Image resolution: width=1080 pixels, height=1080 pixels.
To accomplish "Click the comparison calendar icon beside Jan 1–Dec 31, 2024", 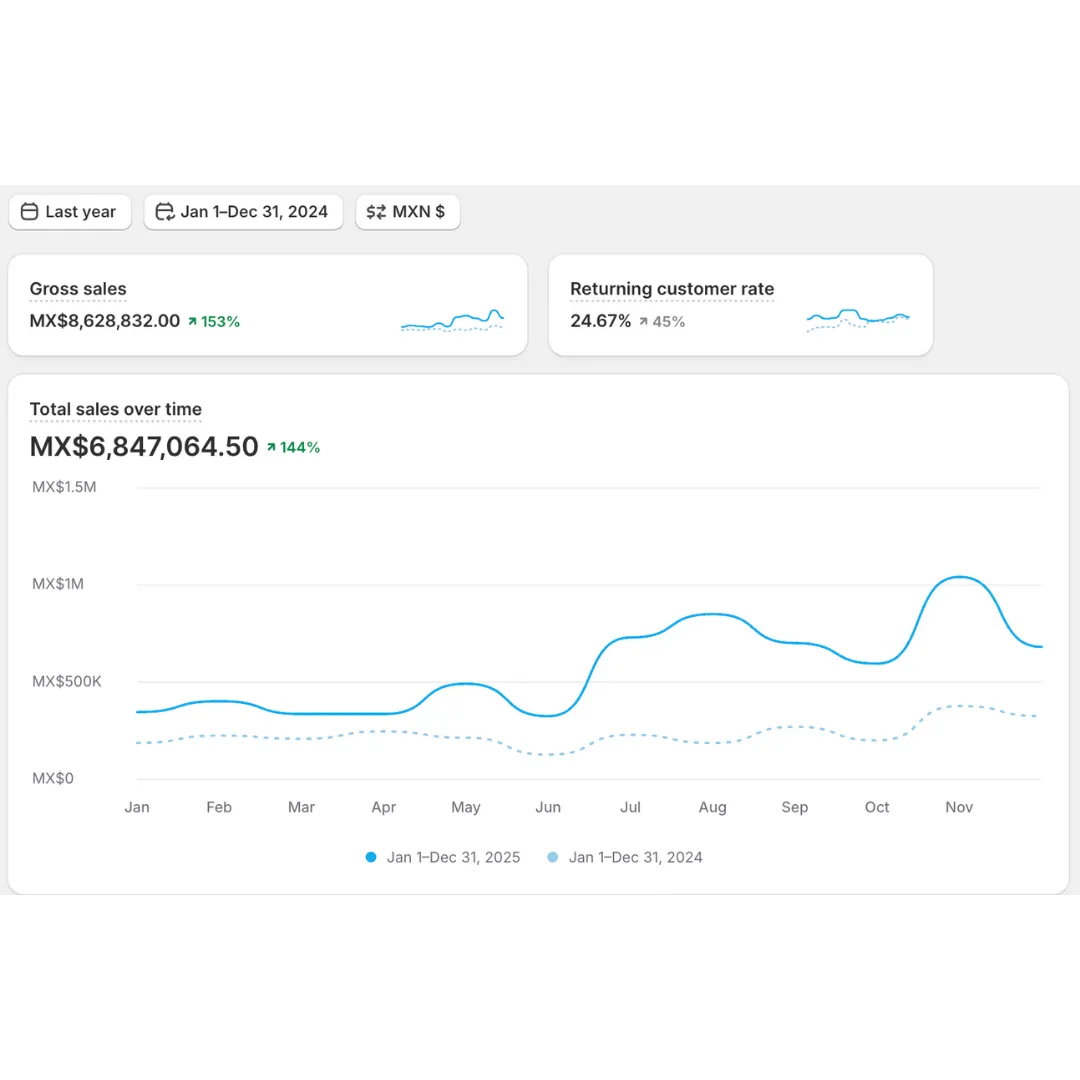I will coord(165,212).
